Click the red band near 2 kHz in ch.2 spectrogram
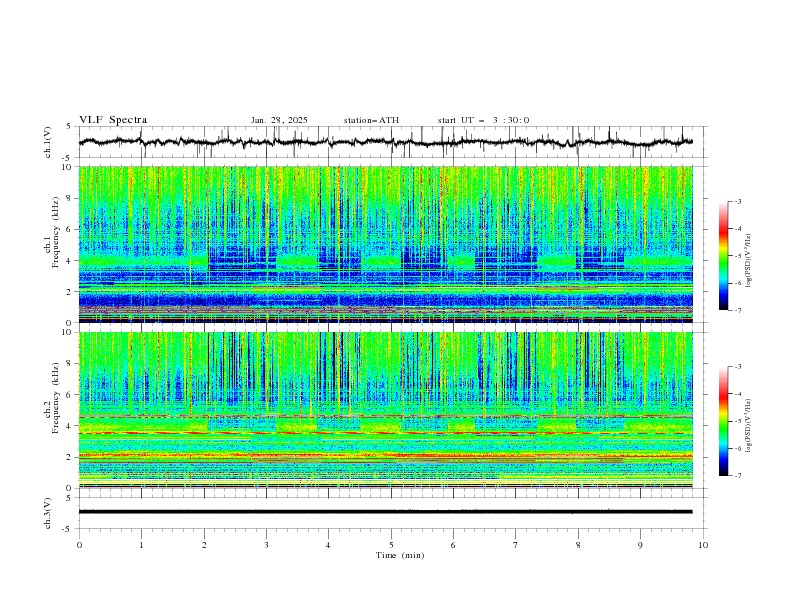 [x=386, y=456]
